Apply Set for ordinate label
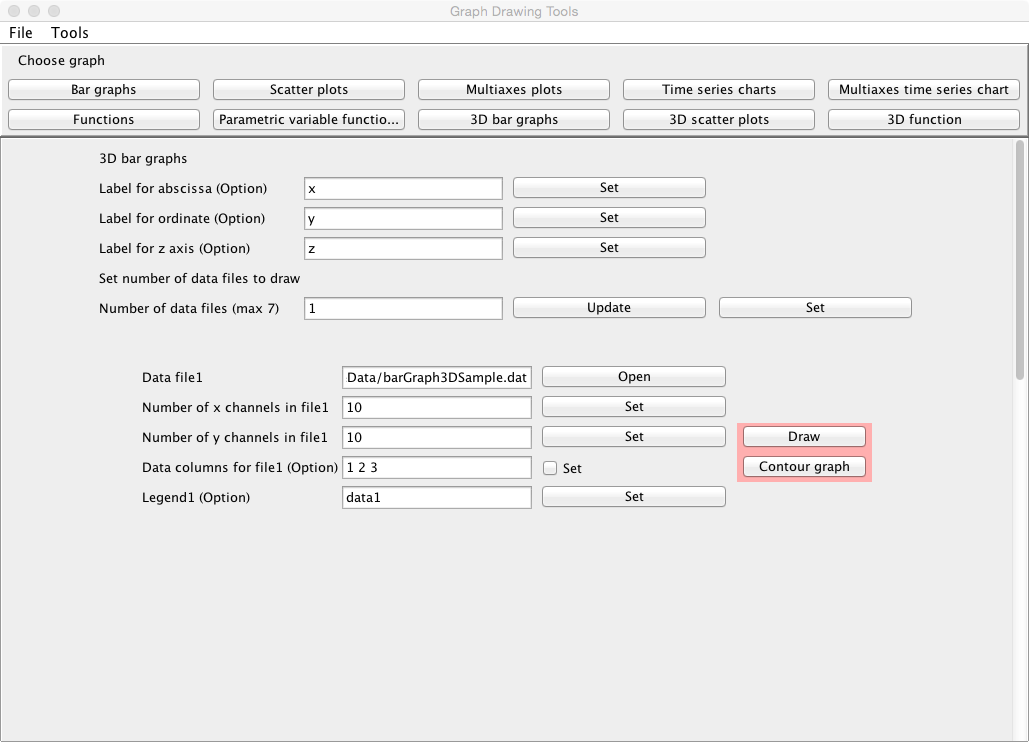1029x743 pixels. (609, 218)
